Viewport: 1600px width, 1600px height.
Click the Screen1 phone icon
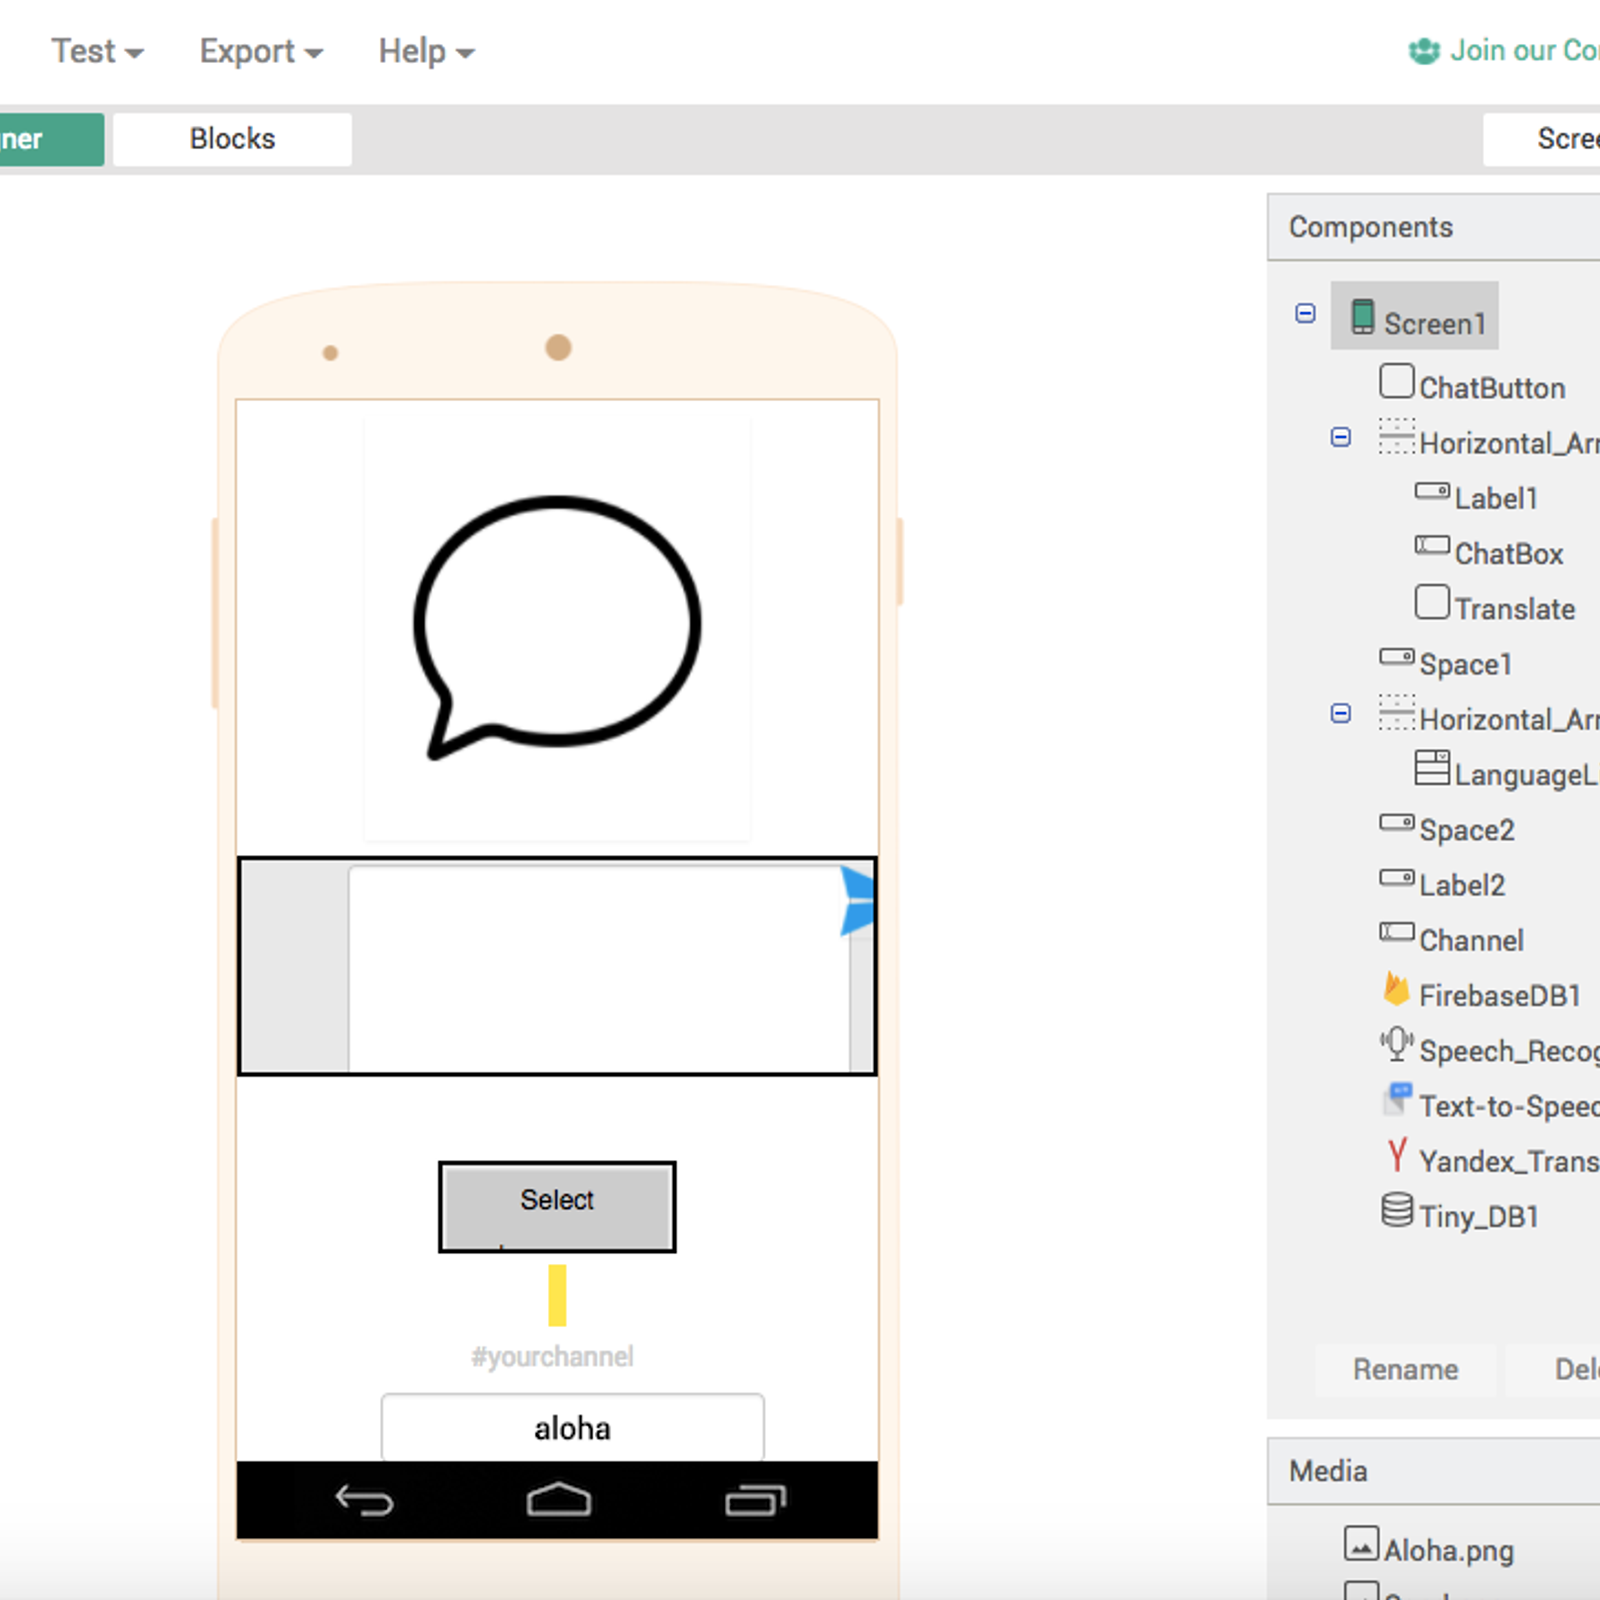click(x=1362, y=316)
